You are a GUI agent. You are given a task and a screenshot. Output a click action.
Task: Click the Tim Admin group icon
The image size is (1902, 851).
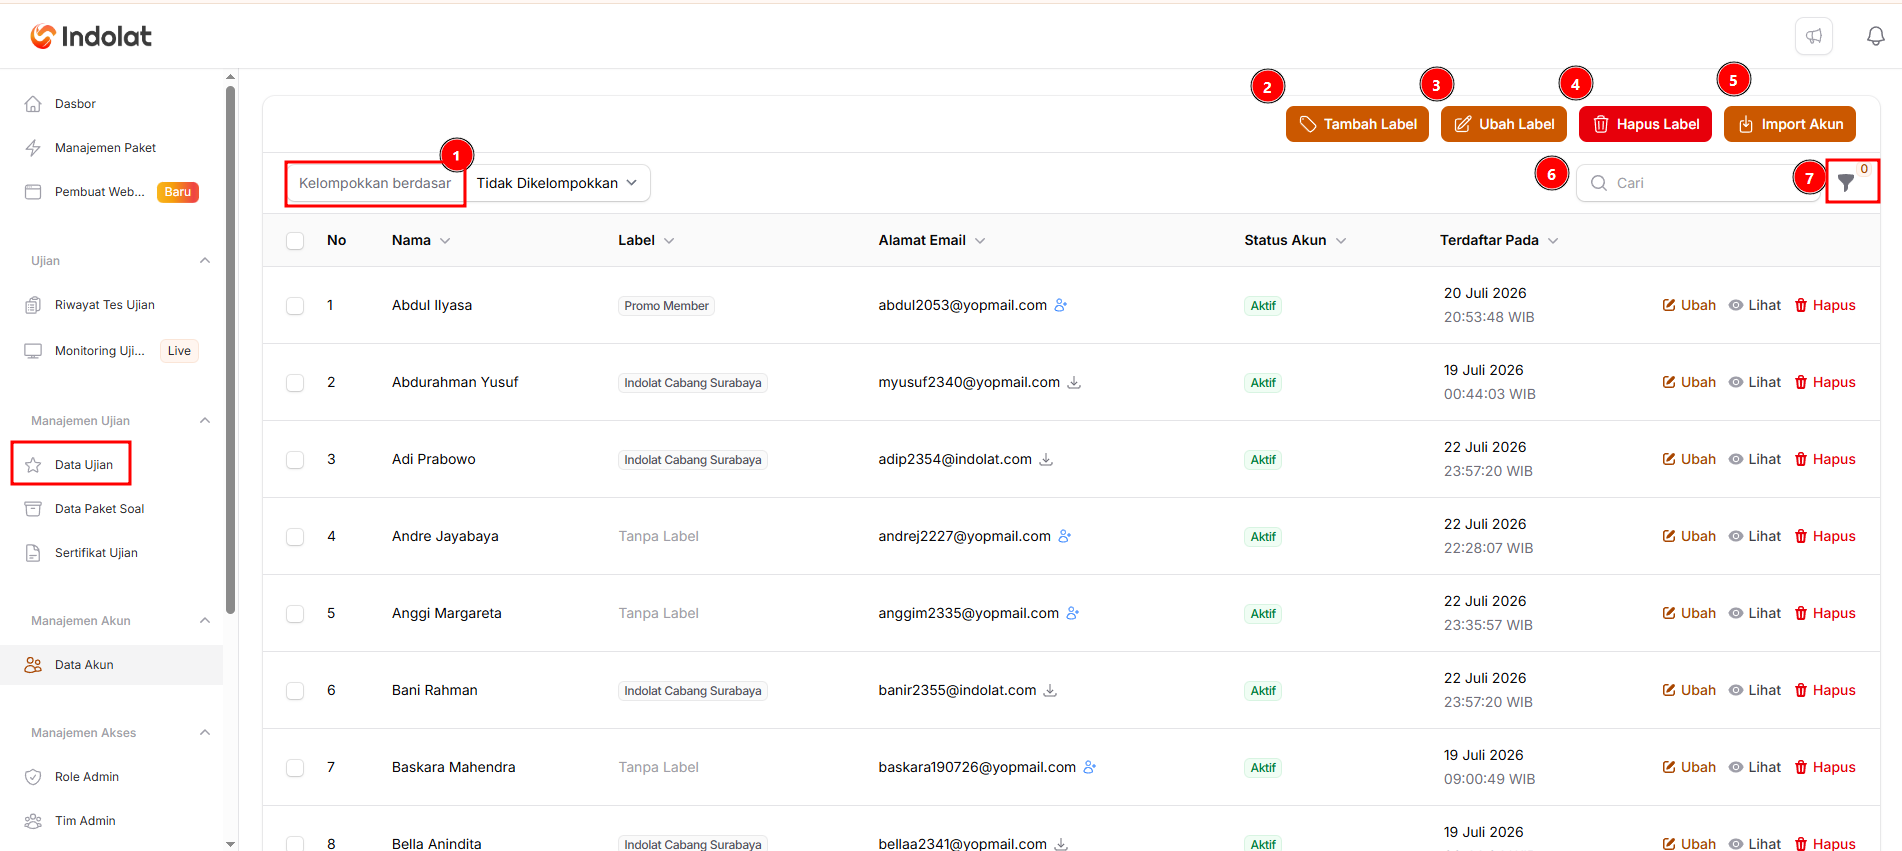tap(33, 821)
